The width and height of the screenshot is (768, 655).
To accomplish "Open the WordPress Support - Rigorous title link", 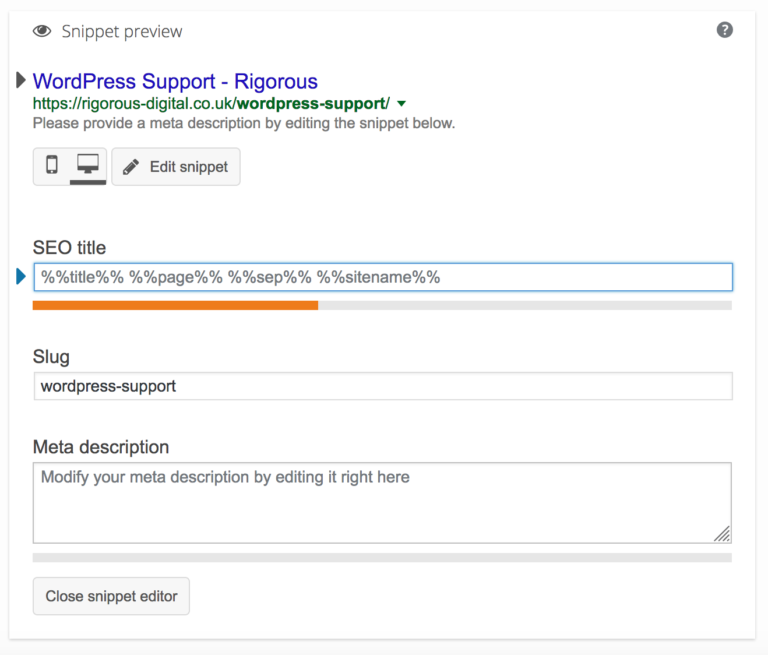I will point(175,81).
